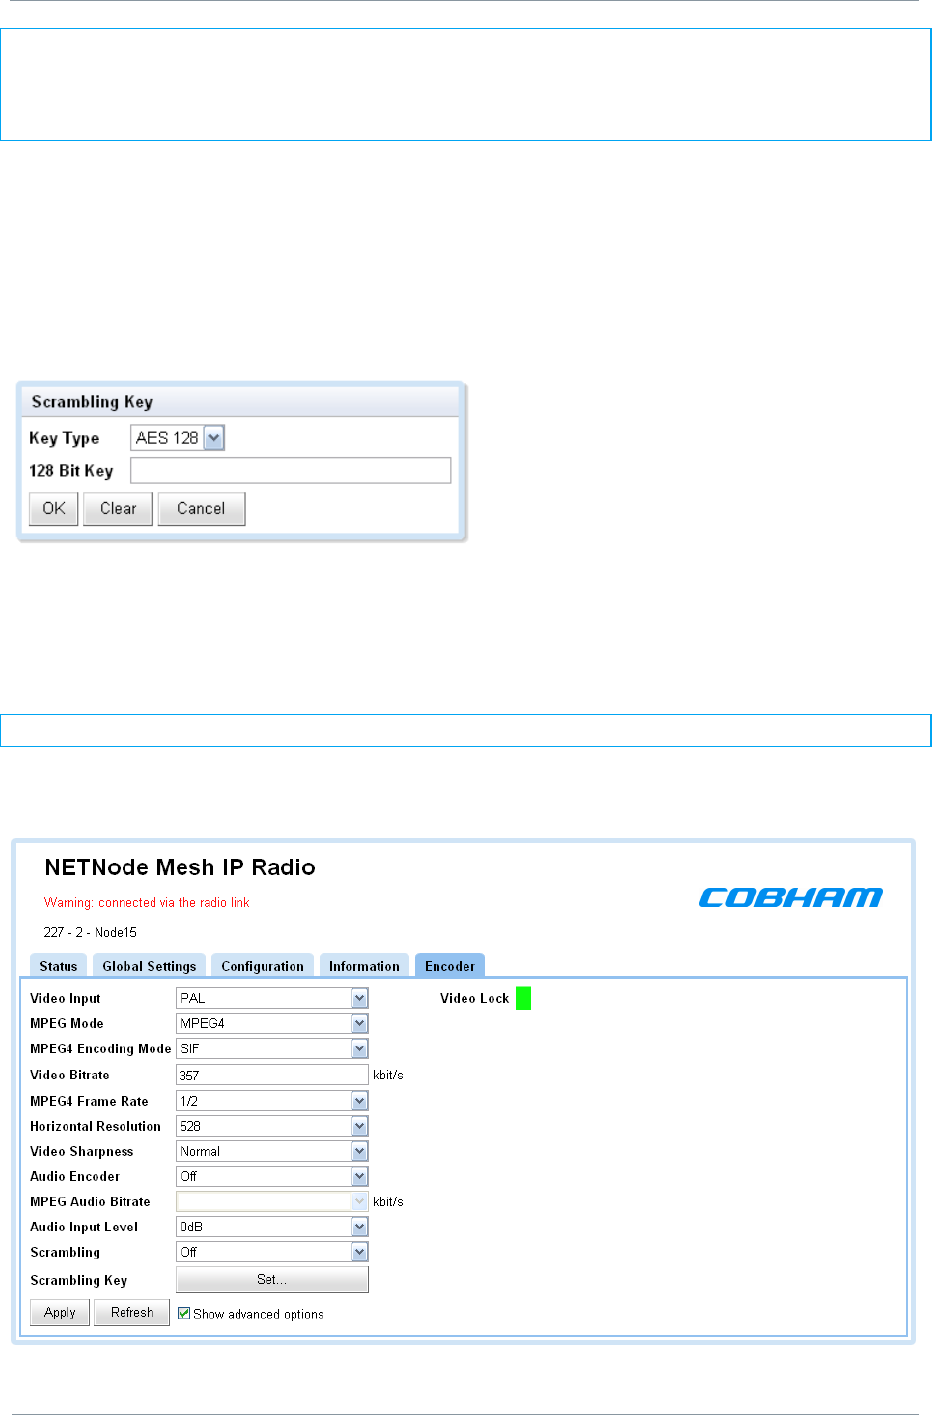932x1415 pixels.
Task: Open the Horizontal Resolution dropdown showing 528
Action: click(272, 1126)
